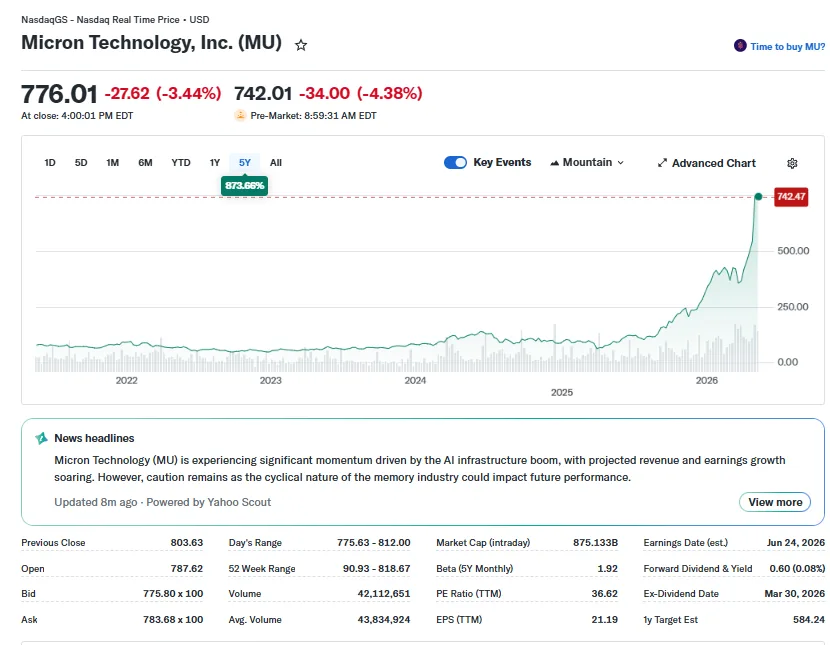Click the purple icon beside Time to buy MU
830x645 pixels.
click(x=740, y=46)
